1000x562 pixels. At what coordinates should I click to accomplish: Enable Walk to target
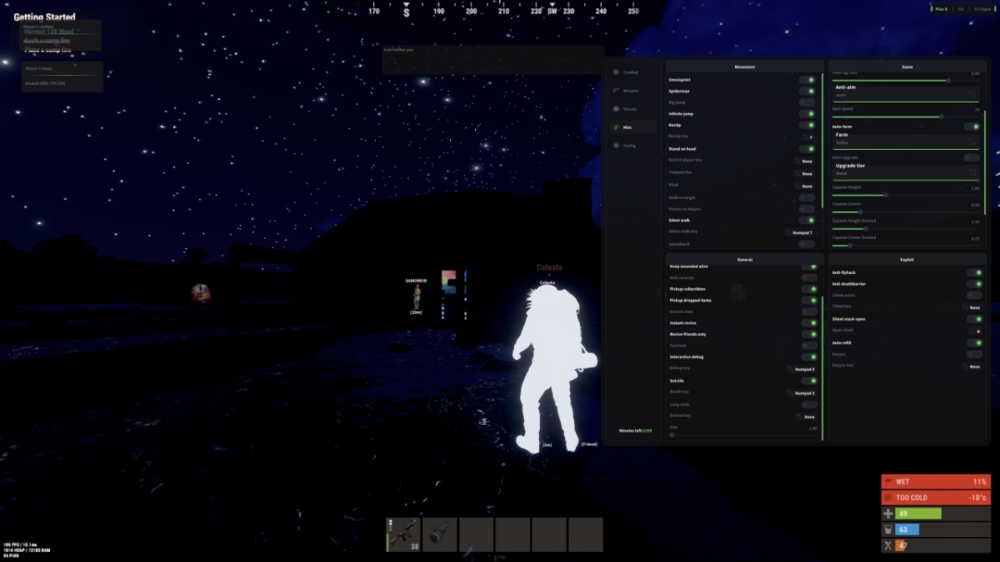coord(807,198)
